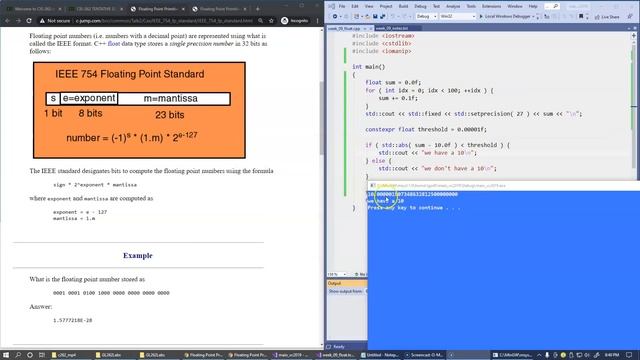Open Visual Studio Debug menu

point(420,6)
